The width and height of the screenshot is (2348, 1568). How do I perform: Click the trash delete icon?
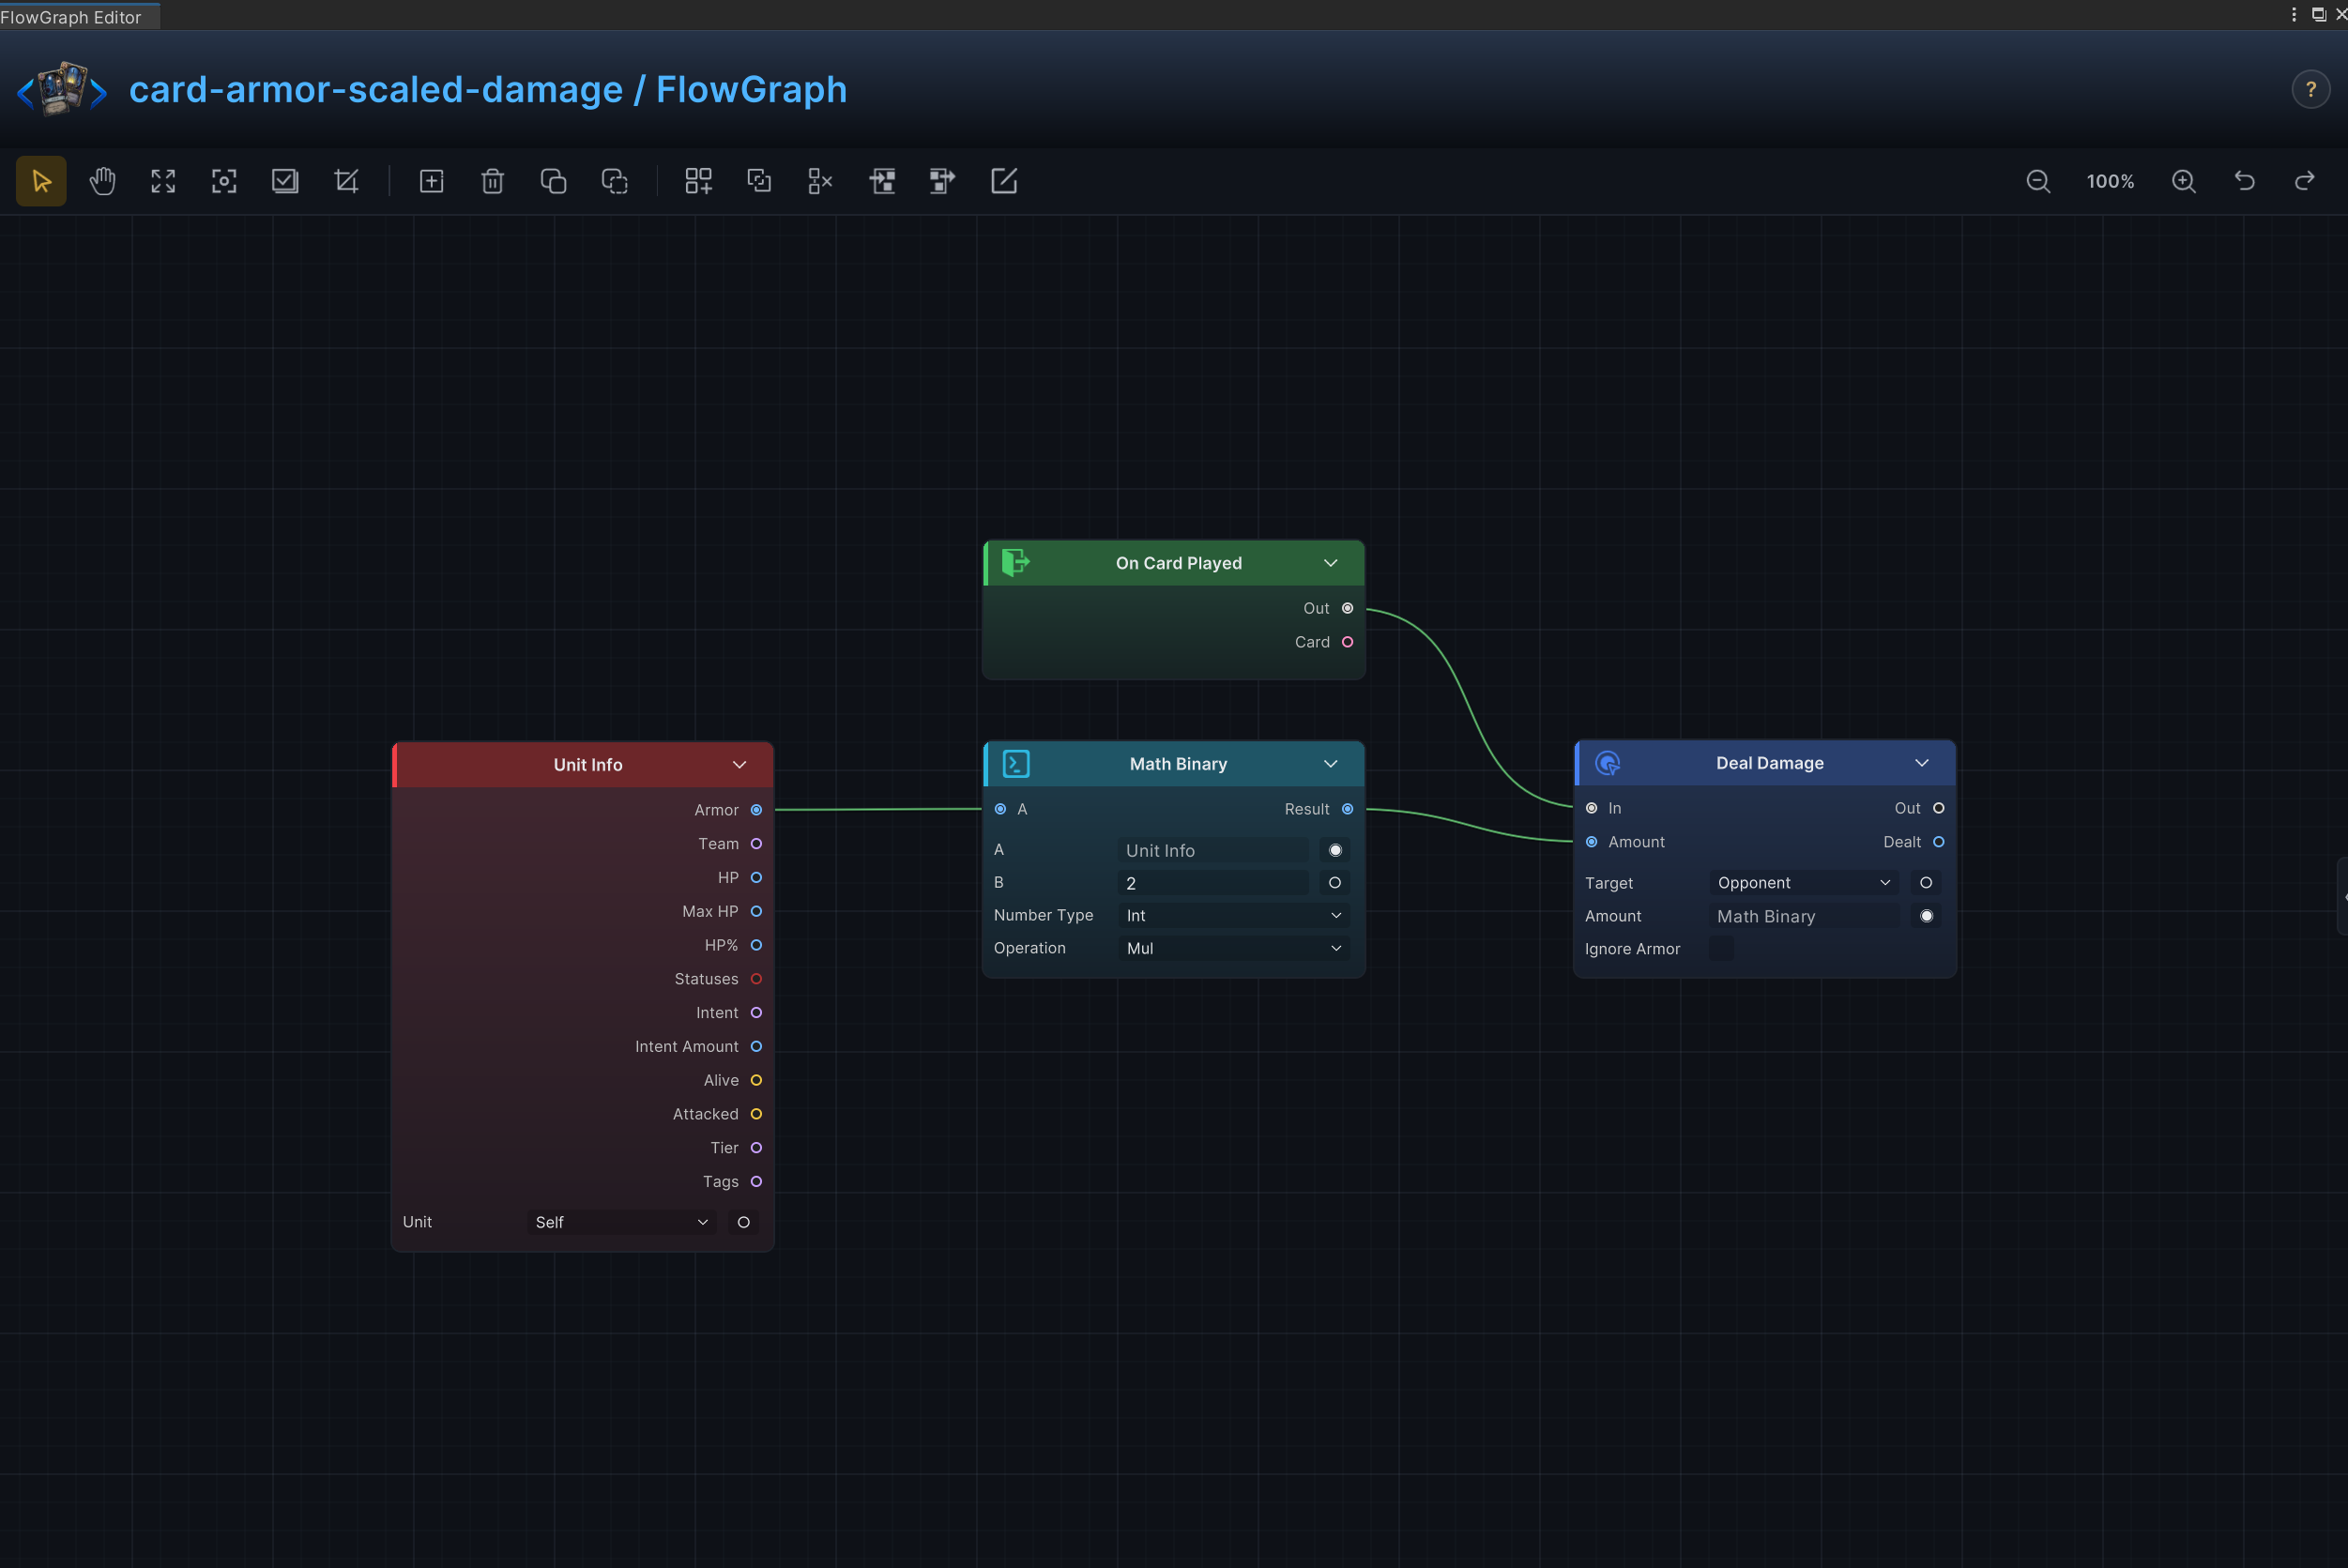[x=492, y=181]
